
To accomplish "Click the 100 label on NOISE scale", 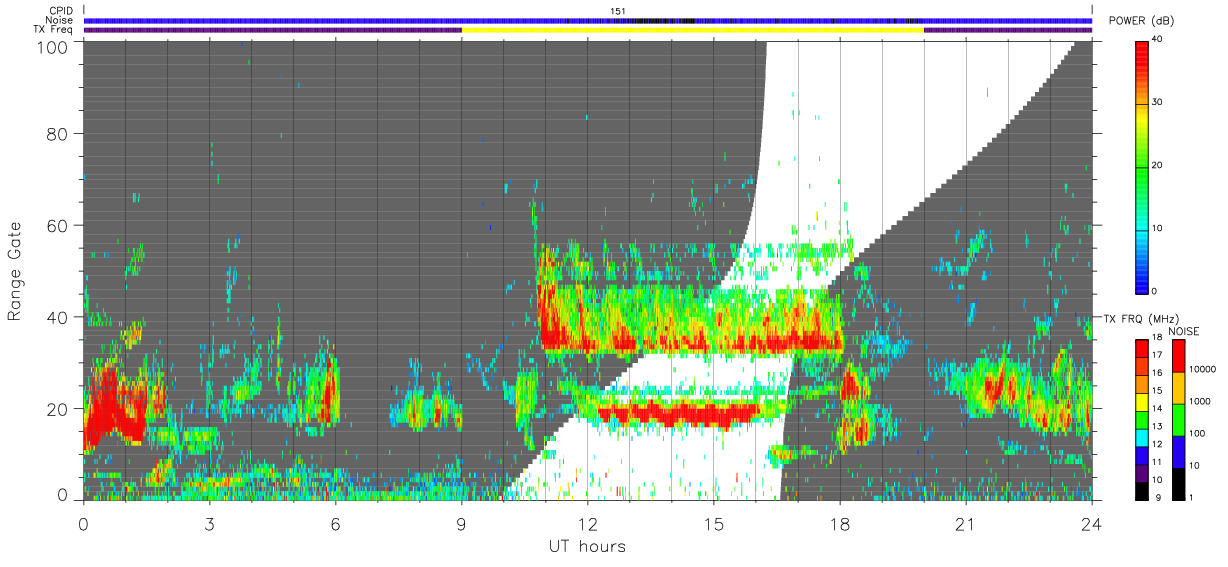I will [x=1195, y=433].
